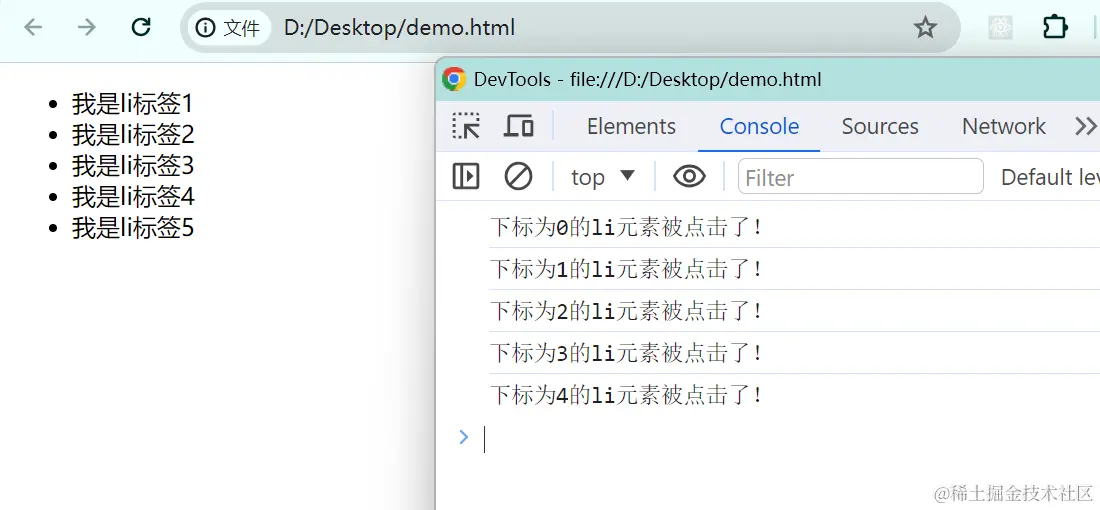Image resolution: width=1100 pixels, height=510 pixels.
Task: Switch to the Elements tab
Action: click(x=631, y=126)
